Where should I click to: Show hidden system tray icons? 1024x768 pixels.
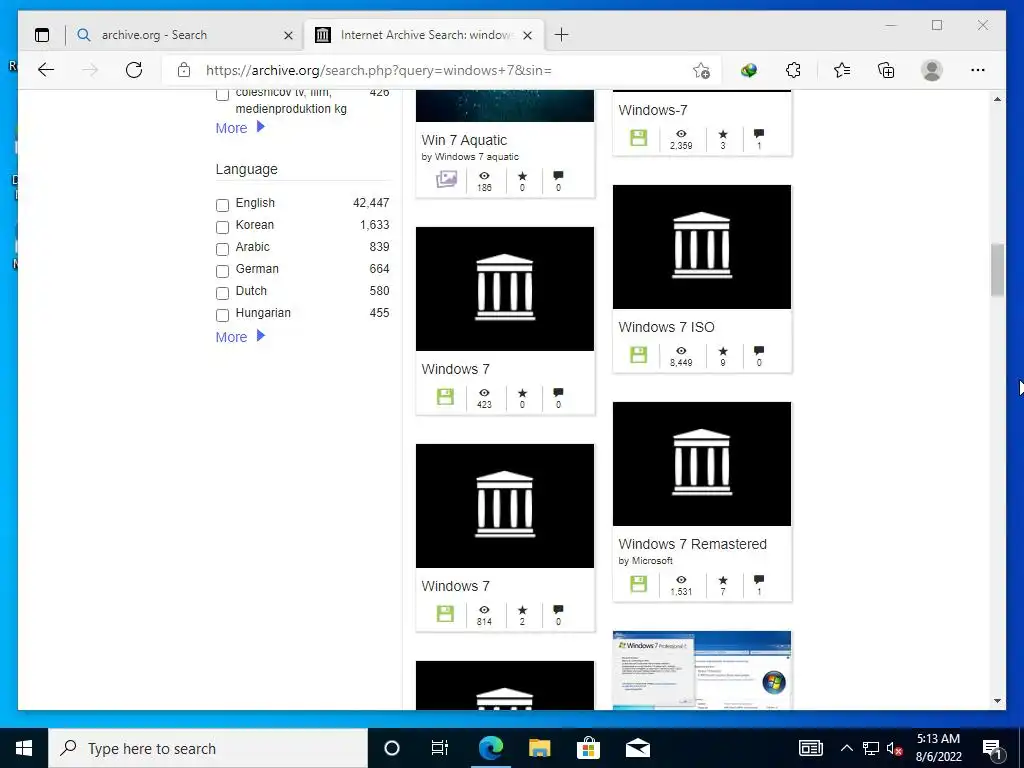[x=846, y=748]
